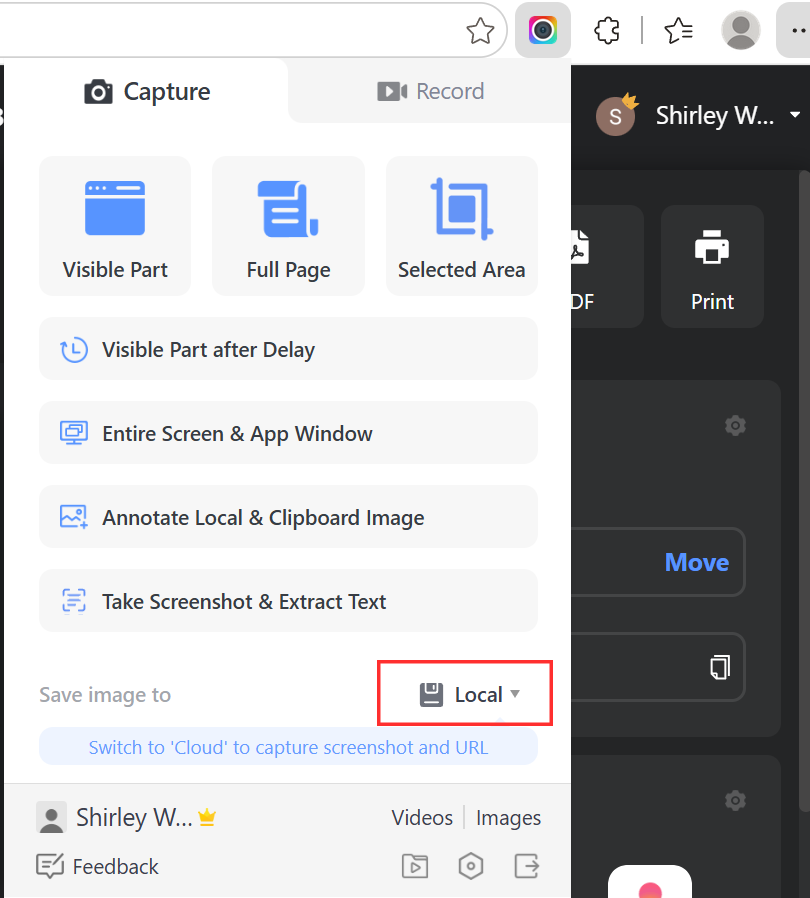Click the sign out icon in footer
The width and height of the screenshot is (810, 898).
pyautogui.click(x=526, y=866)
